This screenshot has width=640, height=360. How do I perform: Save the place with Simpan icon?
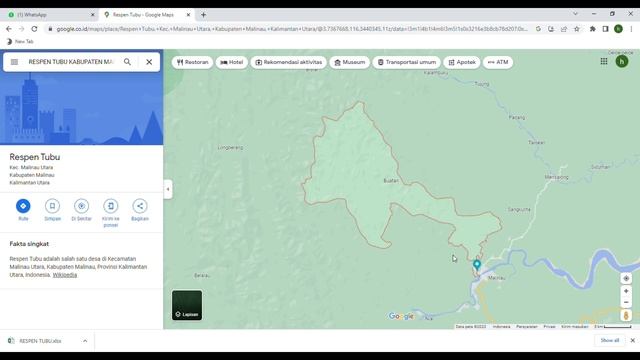click(x=52, y=206)
